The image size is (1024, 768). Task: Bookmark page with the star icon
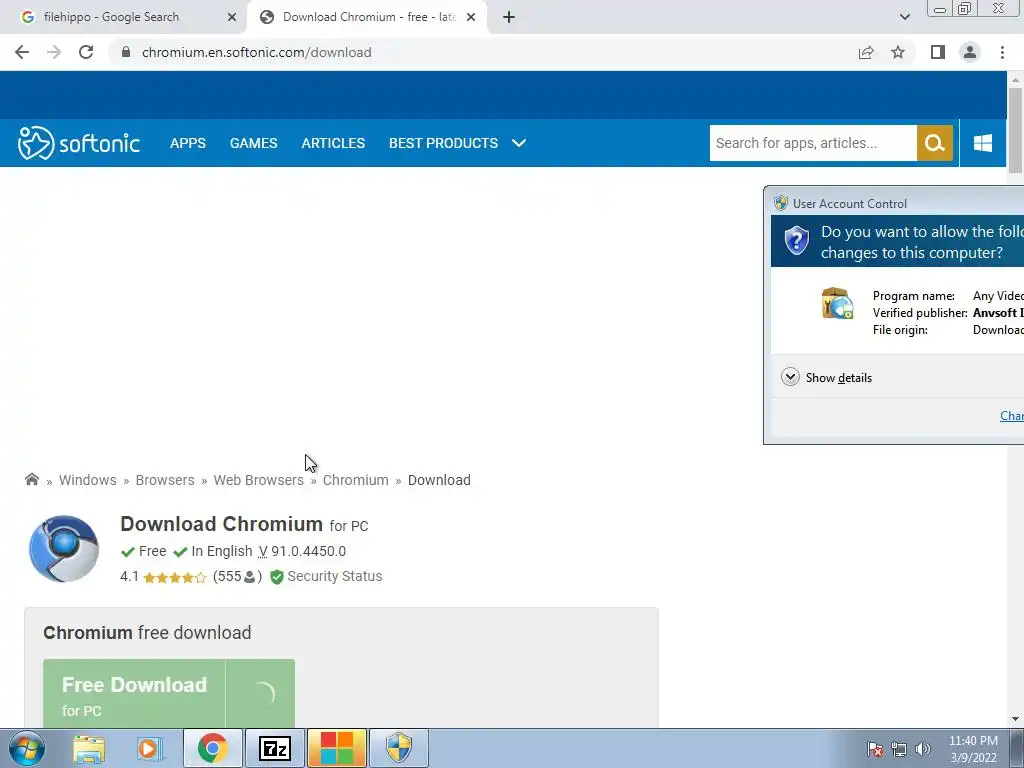coord(898,52)
